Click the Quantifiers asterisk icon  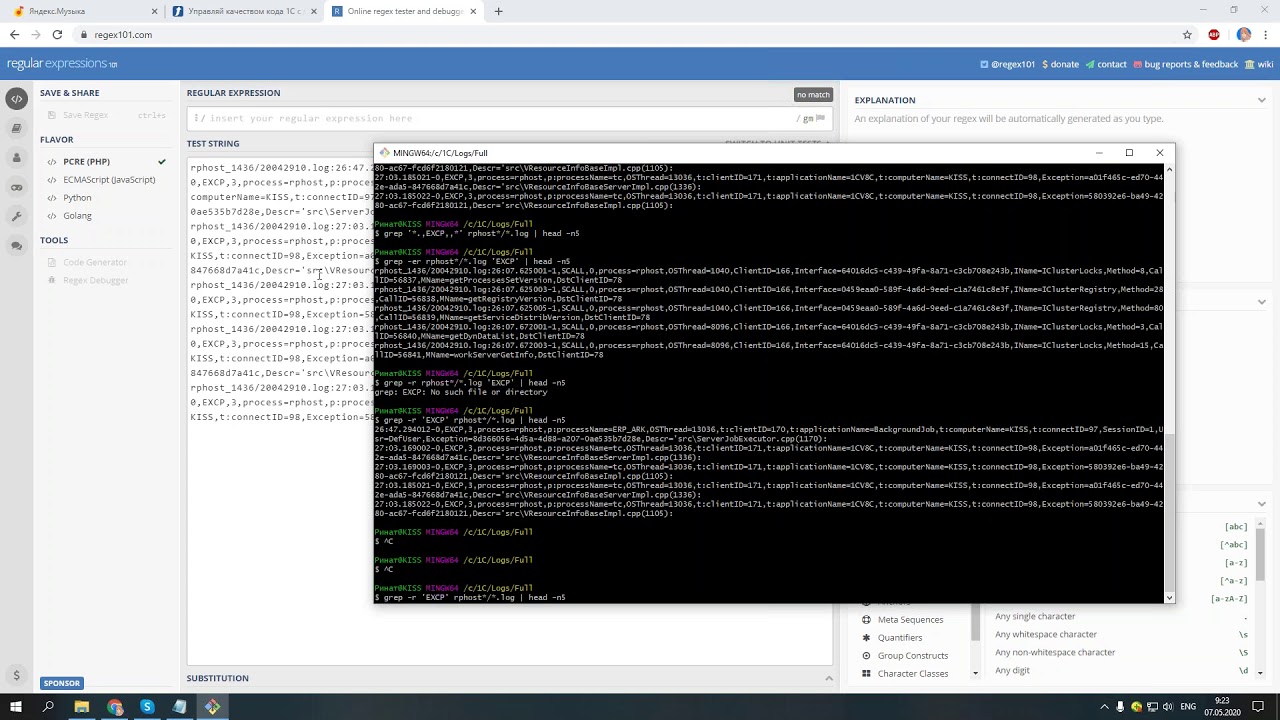coord(866,638)
